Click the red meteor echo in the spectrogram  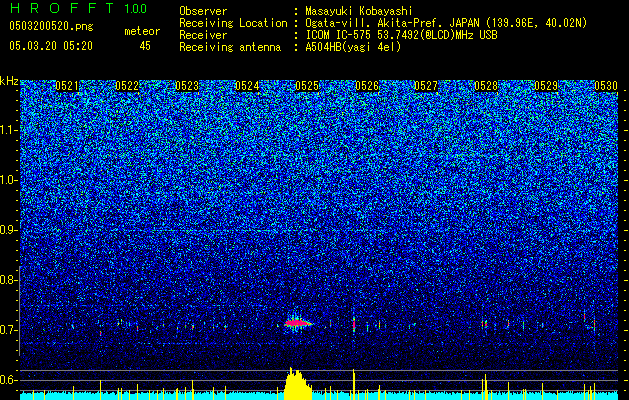coord(298,323)
